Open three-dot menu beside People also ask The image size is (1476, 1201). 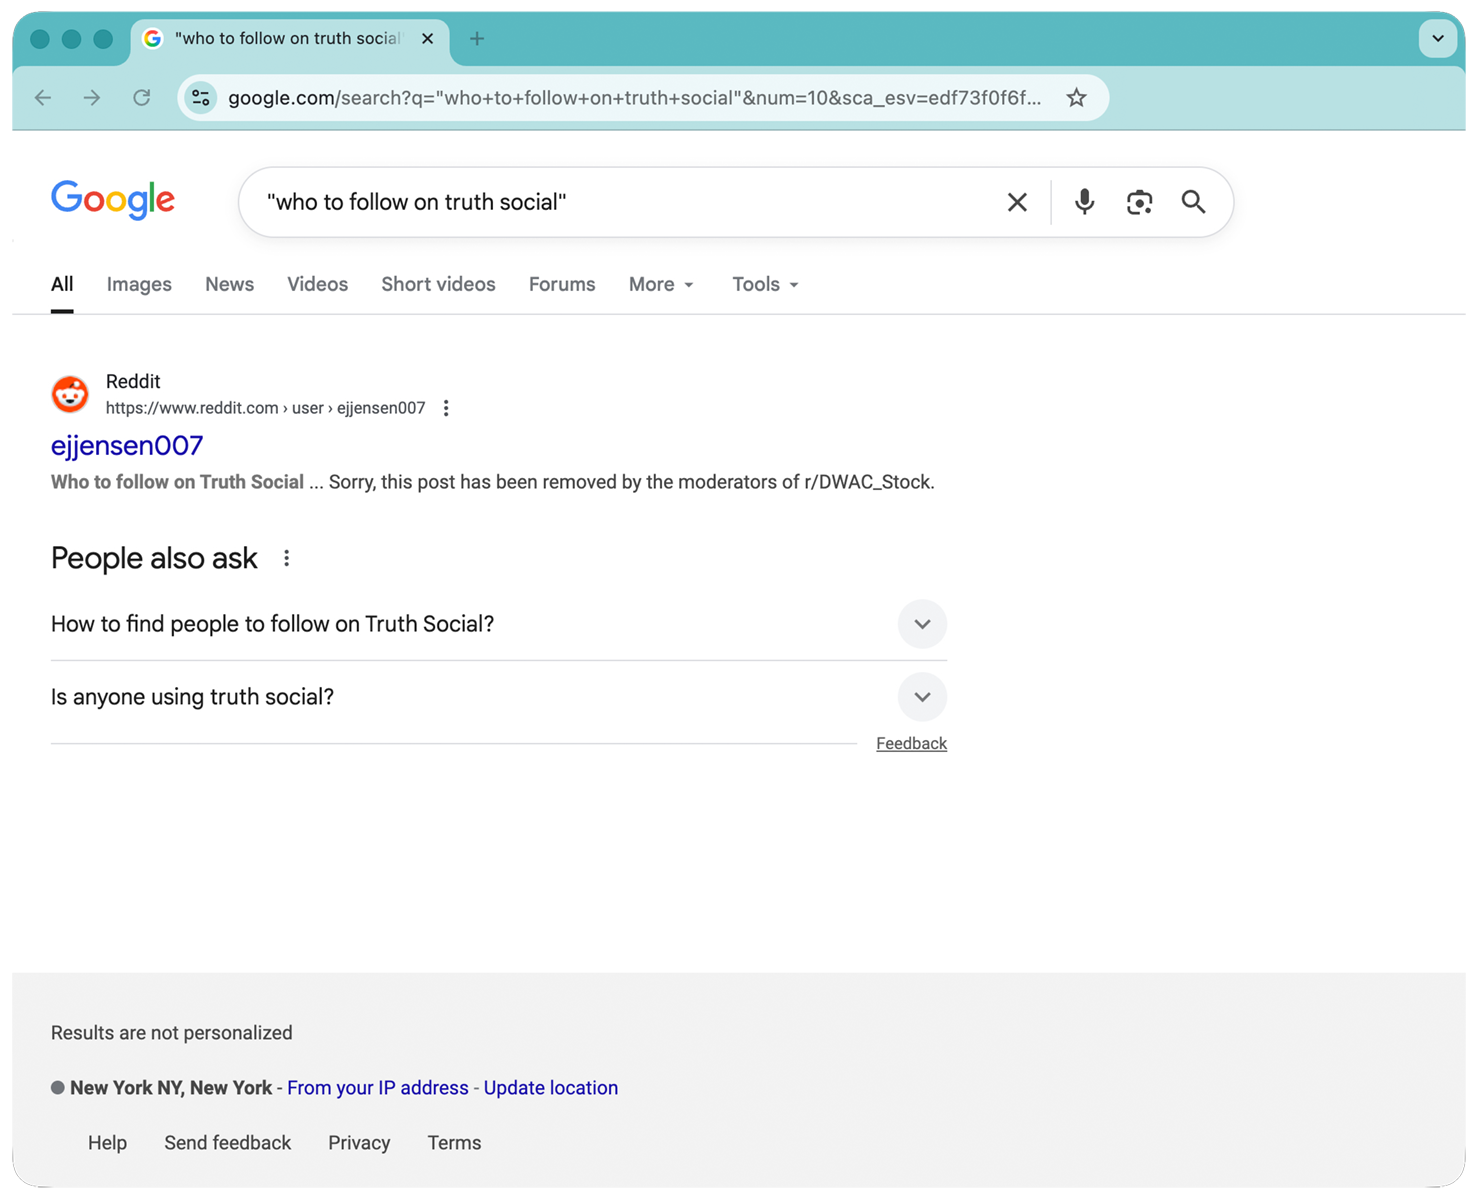(287, 558)
